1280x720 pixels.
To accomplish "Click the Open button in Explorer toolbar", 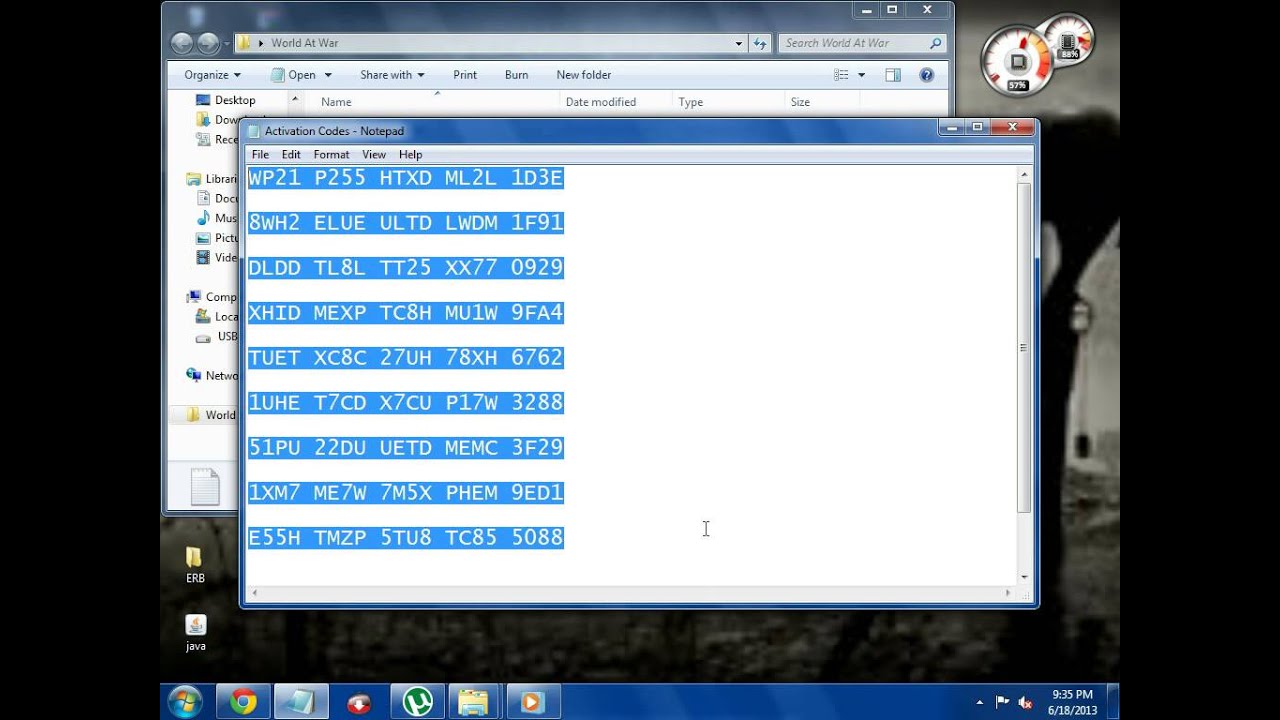I will coord(293,75).
